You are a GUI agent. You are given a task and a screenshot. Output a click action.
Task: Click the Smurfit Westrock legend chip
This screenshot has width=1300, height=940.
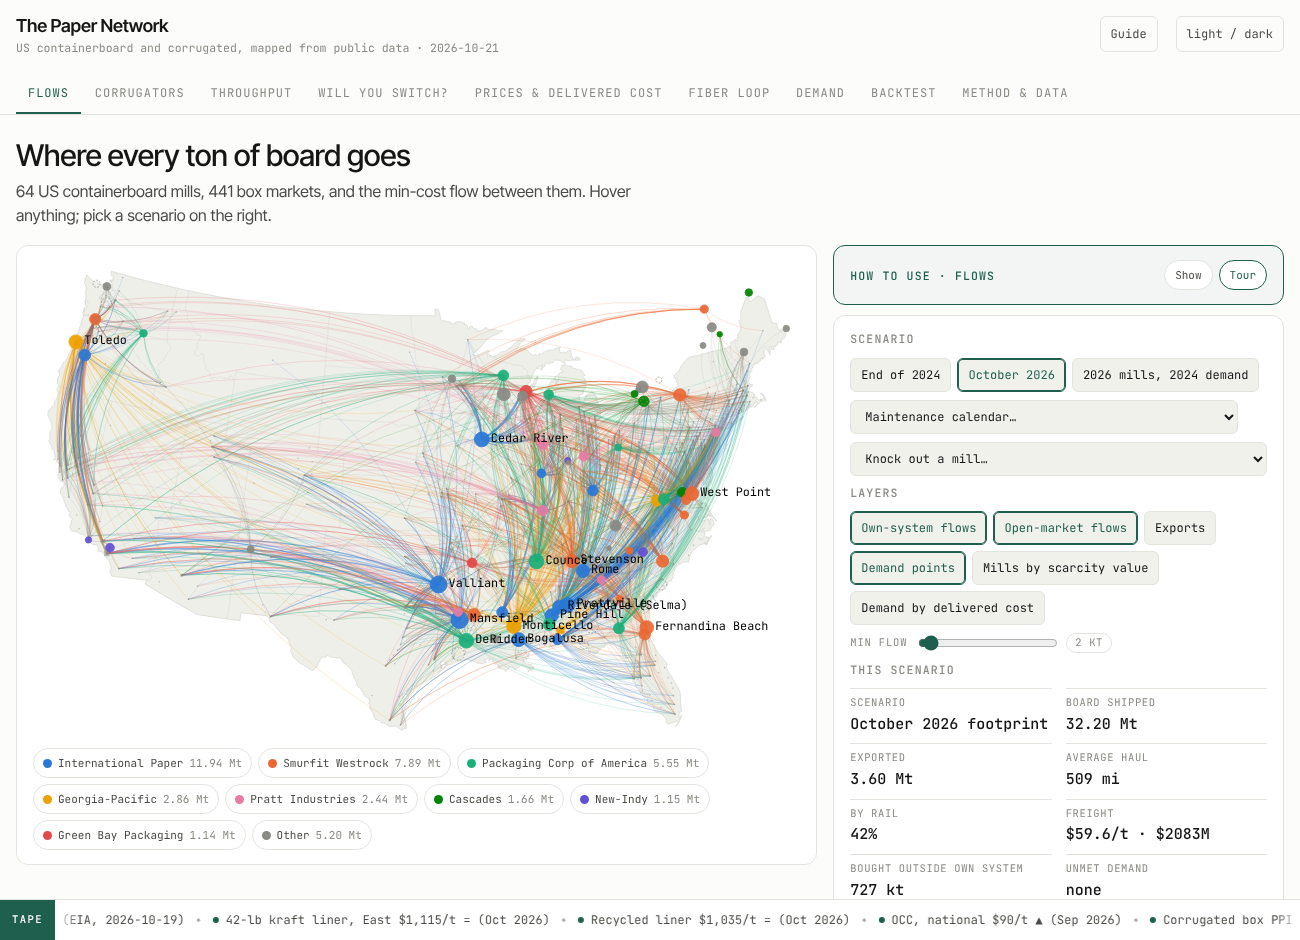tap(354, 764)
